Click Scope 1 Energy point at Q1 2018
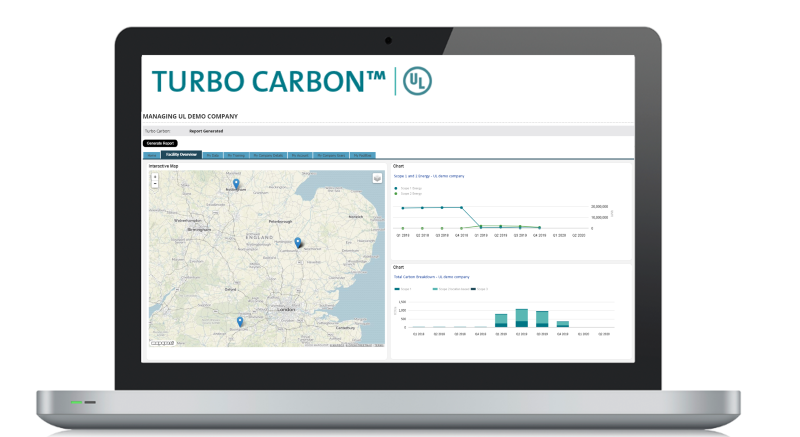Image resolution: width=800 pixels, height=437 pixels. 403,208
